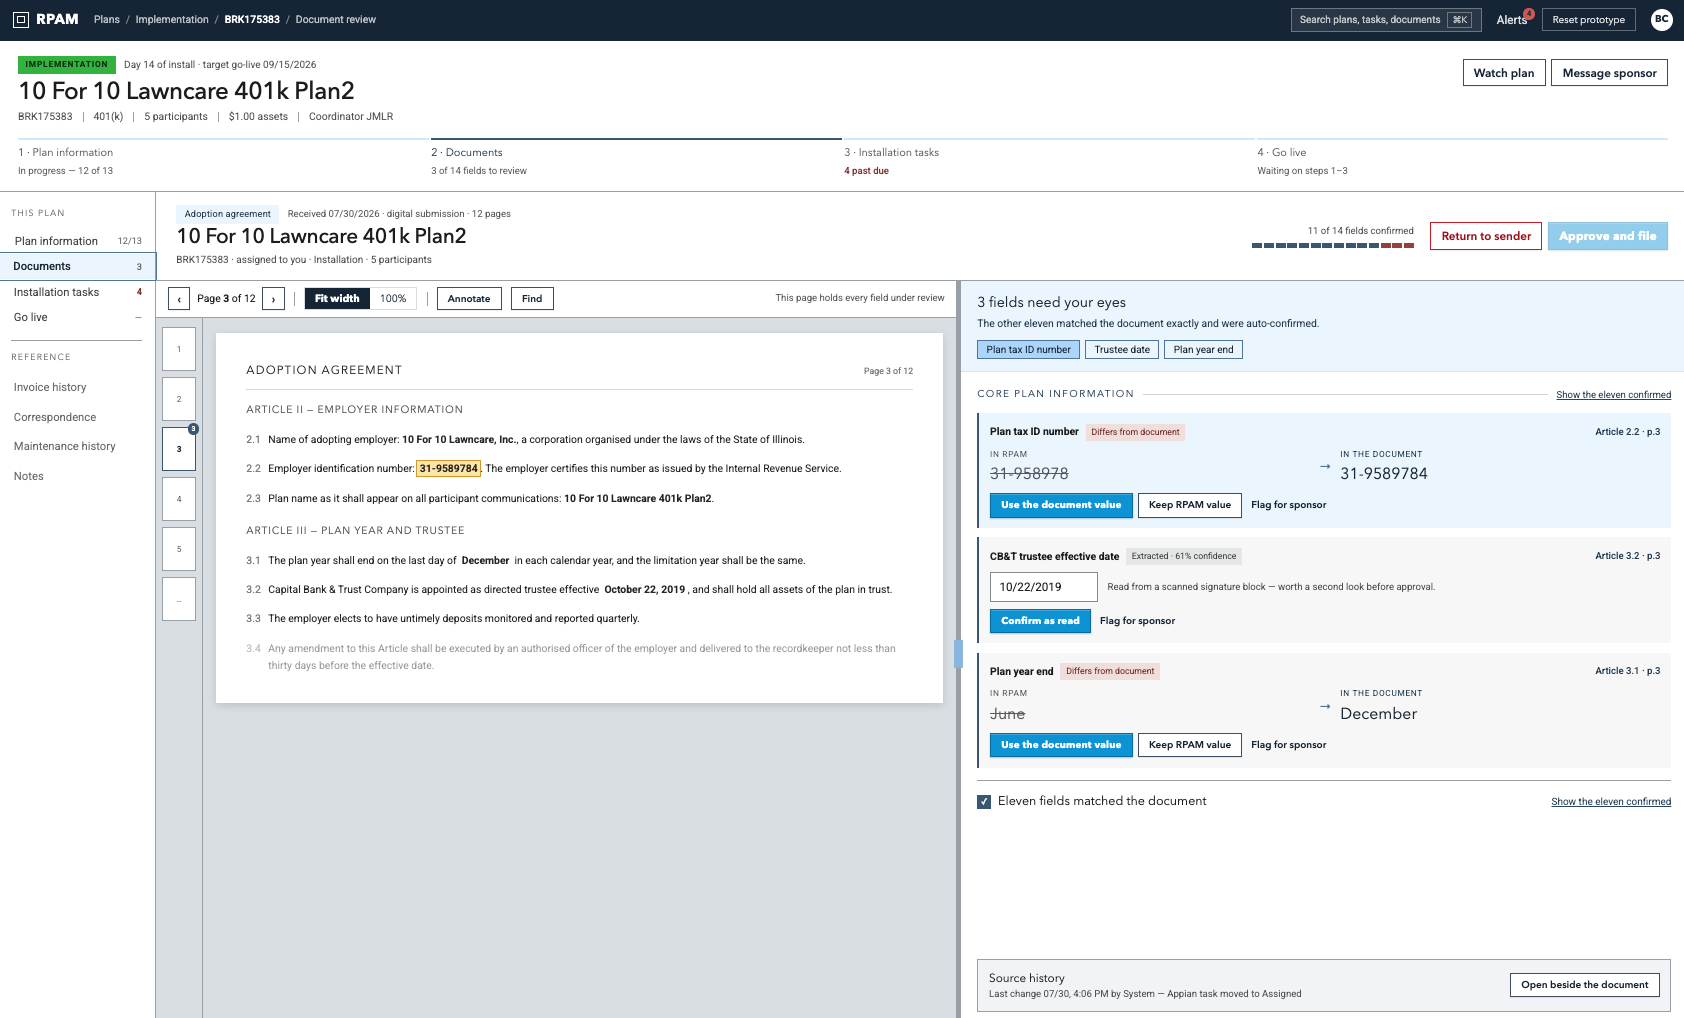Click Plans breadcrumb
Viewport: 1684px width, 1018px height.
click(x=106, y=19)
